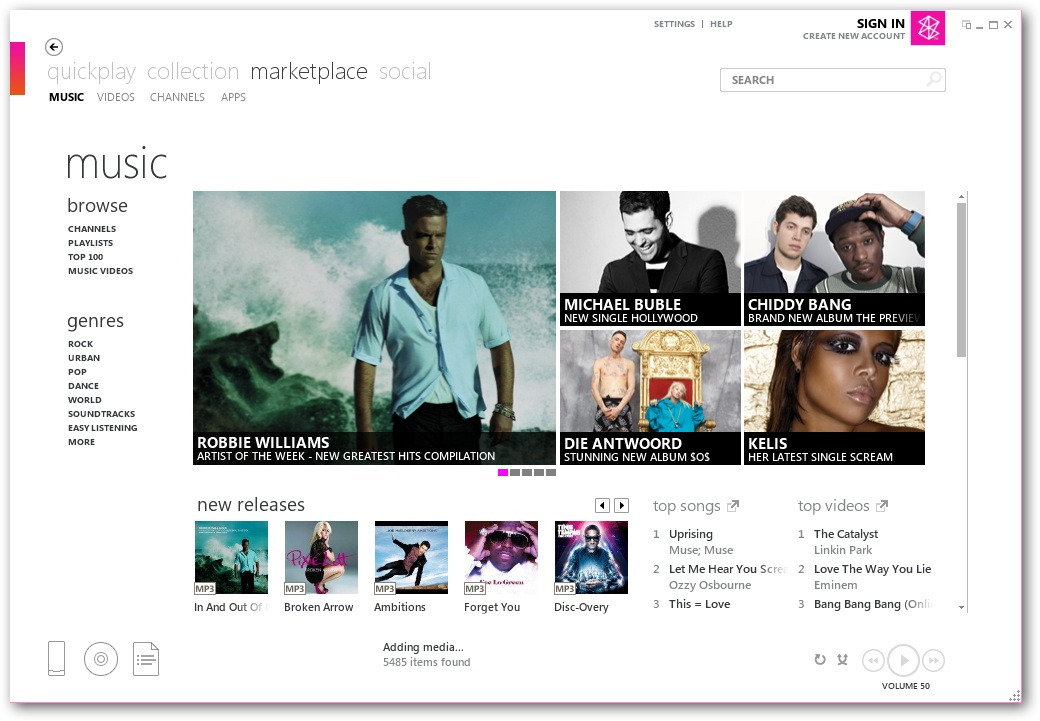Go back using the back arrow icon
1040x721 pixels.
(54, 46)
